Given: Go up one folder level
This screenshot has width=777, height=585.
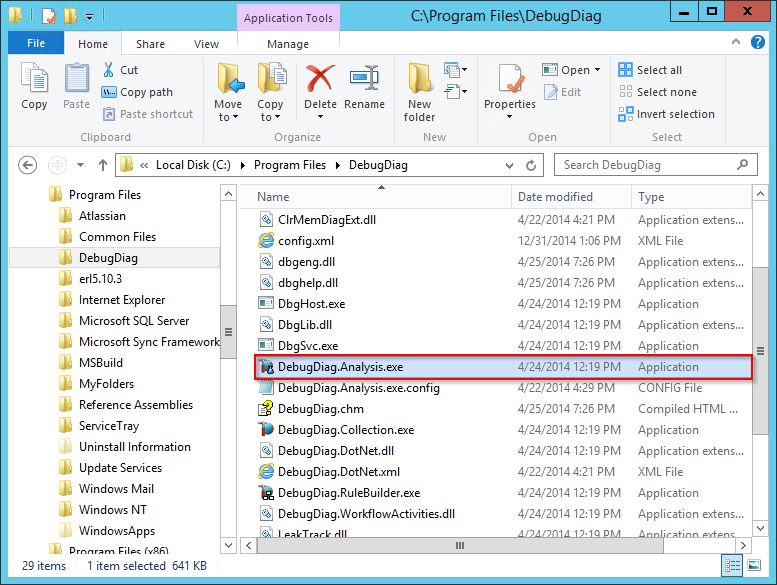Looking at the screenshot, I should [x=103, y=165].
